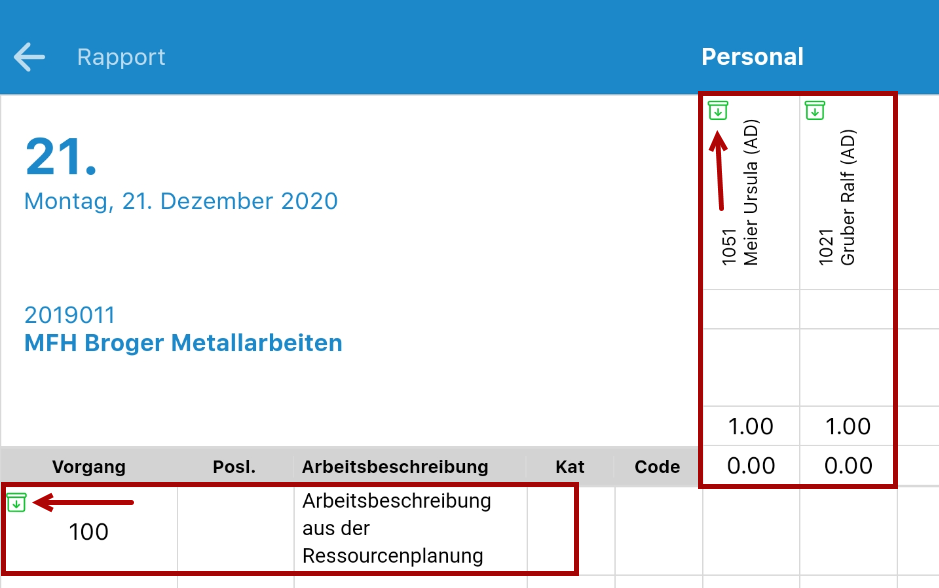This screenshot has height=588, width=939.
Task: Select the Personal tab heading
Action: click(x=752, y=57)
